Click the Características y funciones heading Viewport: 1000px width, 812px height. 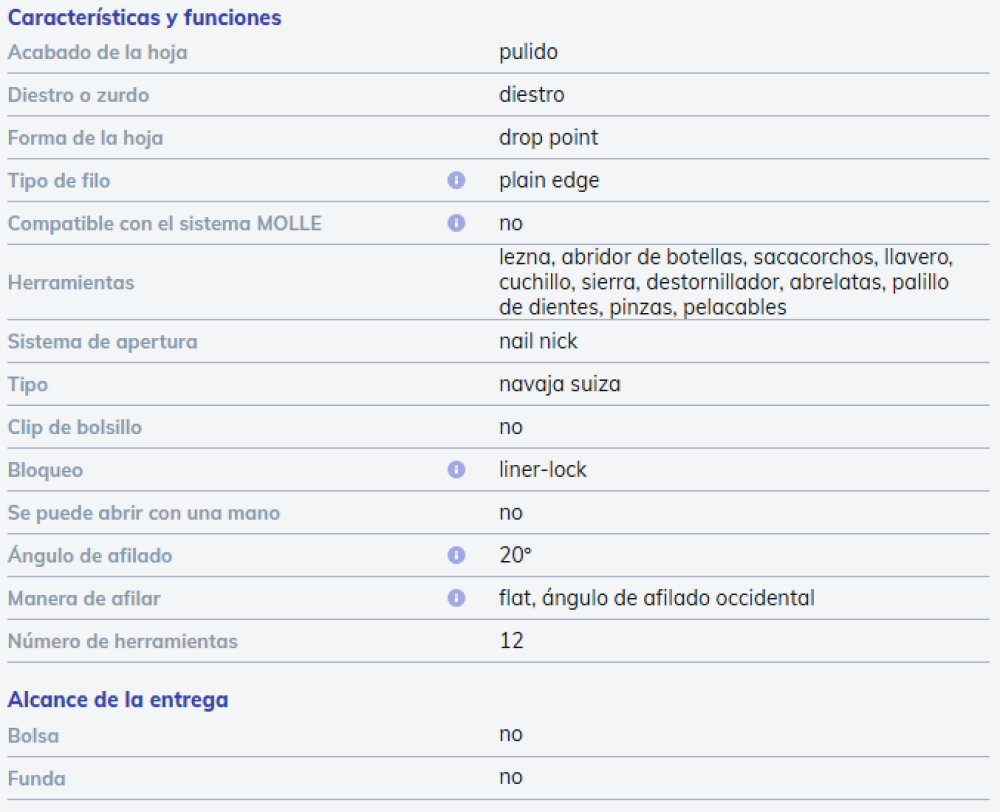coord(144,18)
